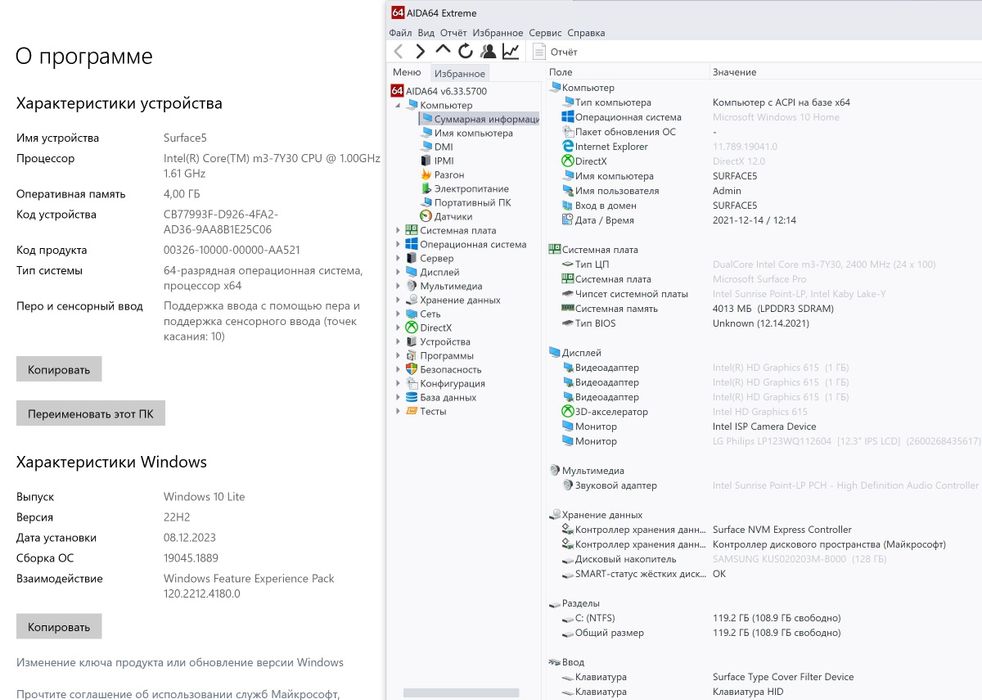Image resolution: width=982 pixels, height=700 pixels.
Task: Click the 3D-акселератор Xbox icon
Action: click(x=567, y=411)
